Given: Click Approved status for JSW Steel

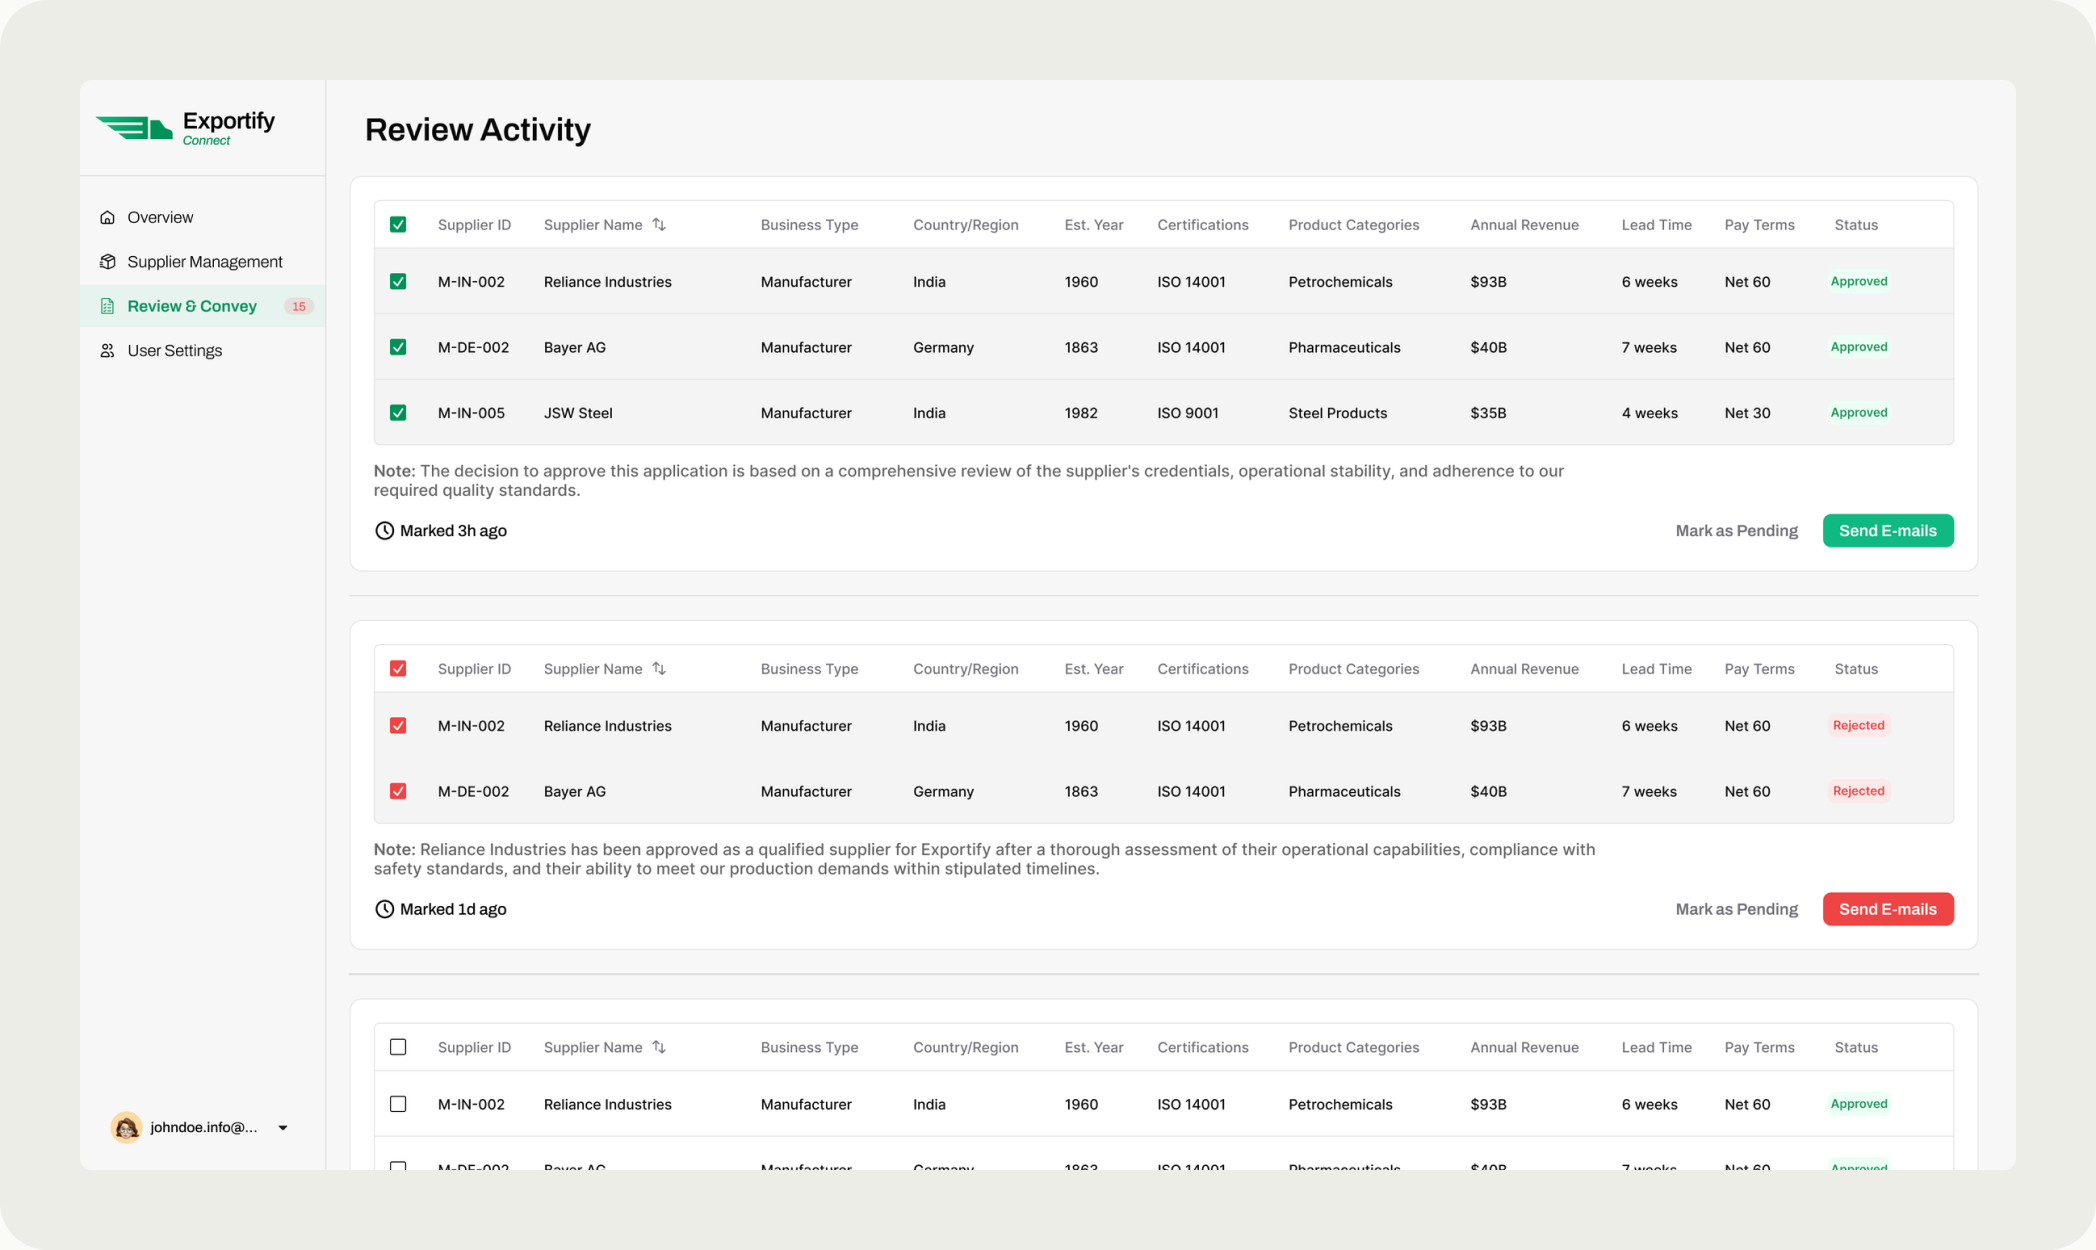Looking at the screenshot, I should click(1858, 412).
